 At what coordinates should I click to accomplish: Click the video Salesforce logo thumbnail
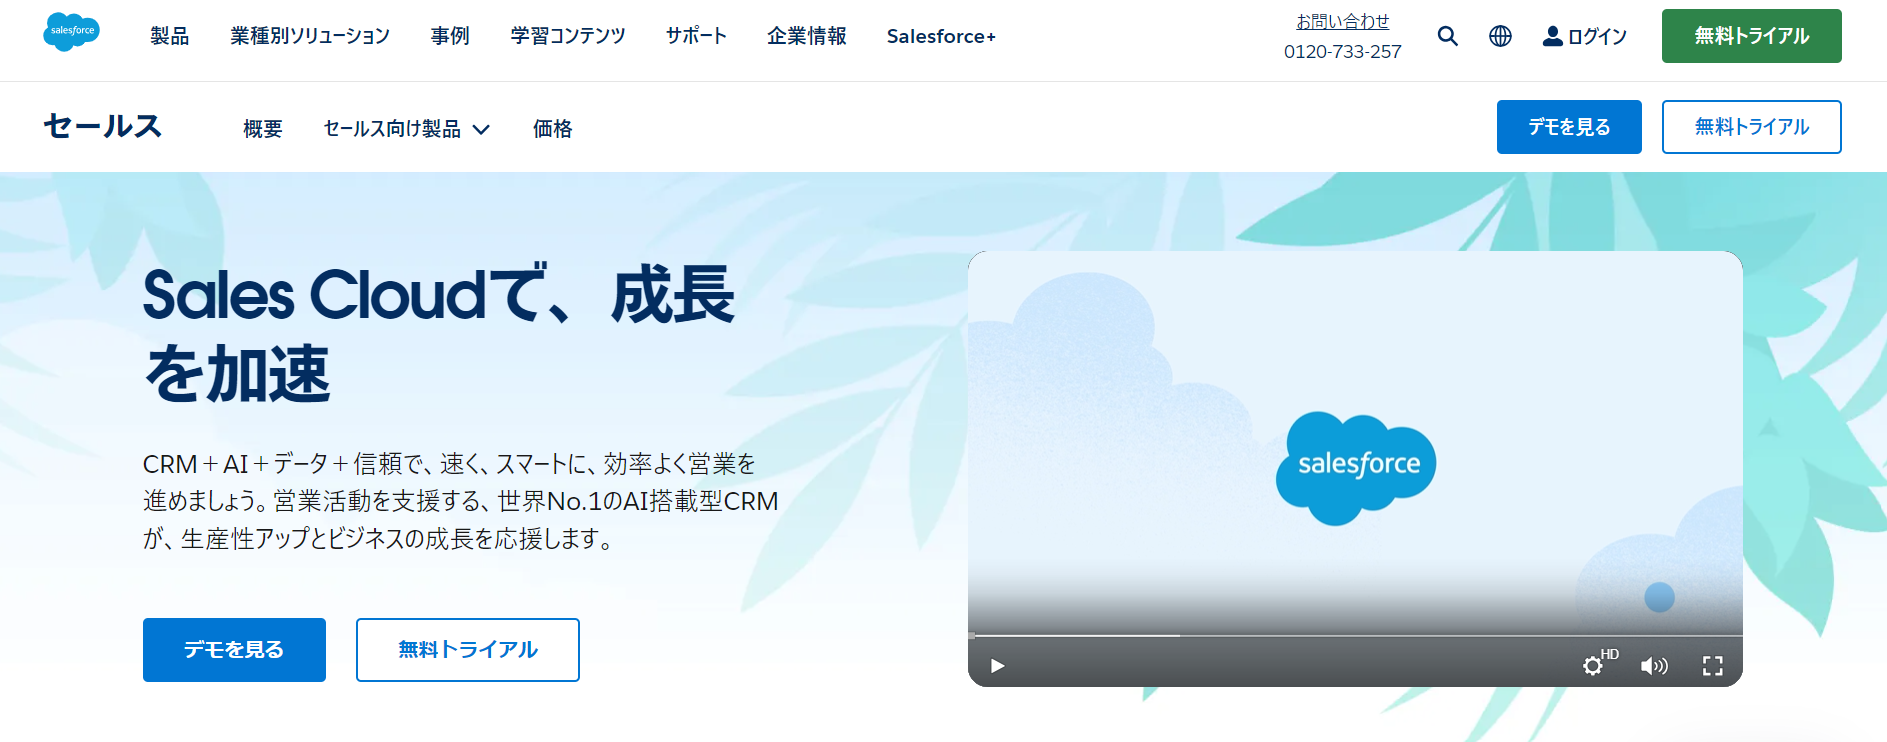tap(1355, 467)
